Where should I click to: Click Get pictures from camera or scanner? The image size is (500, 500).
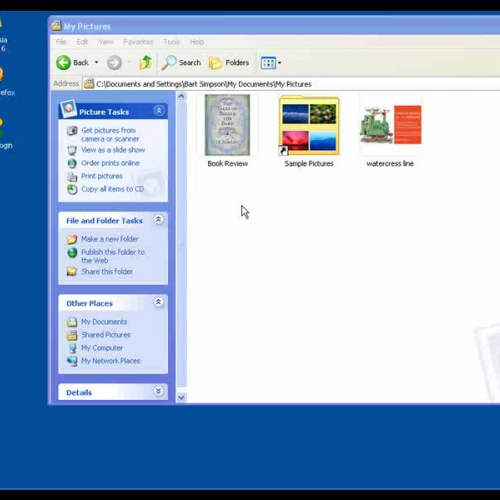point(110,134)
